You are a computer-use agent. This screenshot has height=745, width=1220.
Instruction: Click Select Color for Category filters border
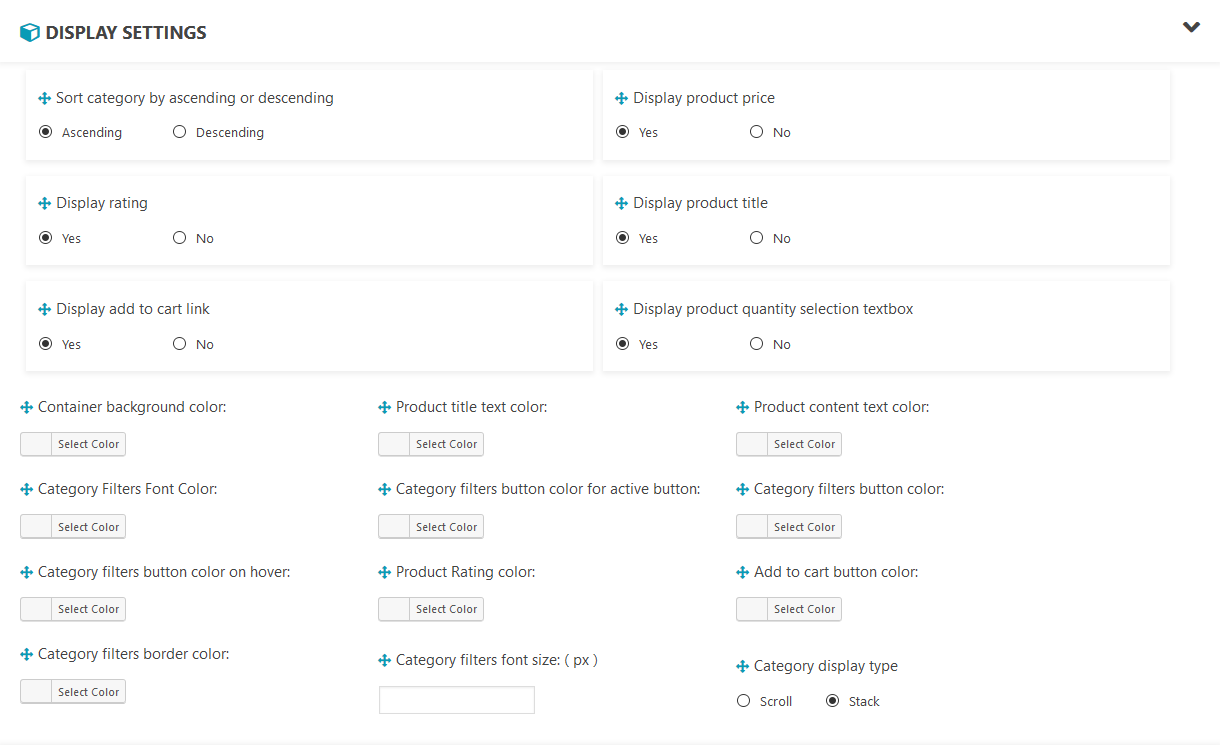click(88, 692)
